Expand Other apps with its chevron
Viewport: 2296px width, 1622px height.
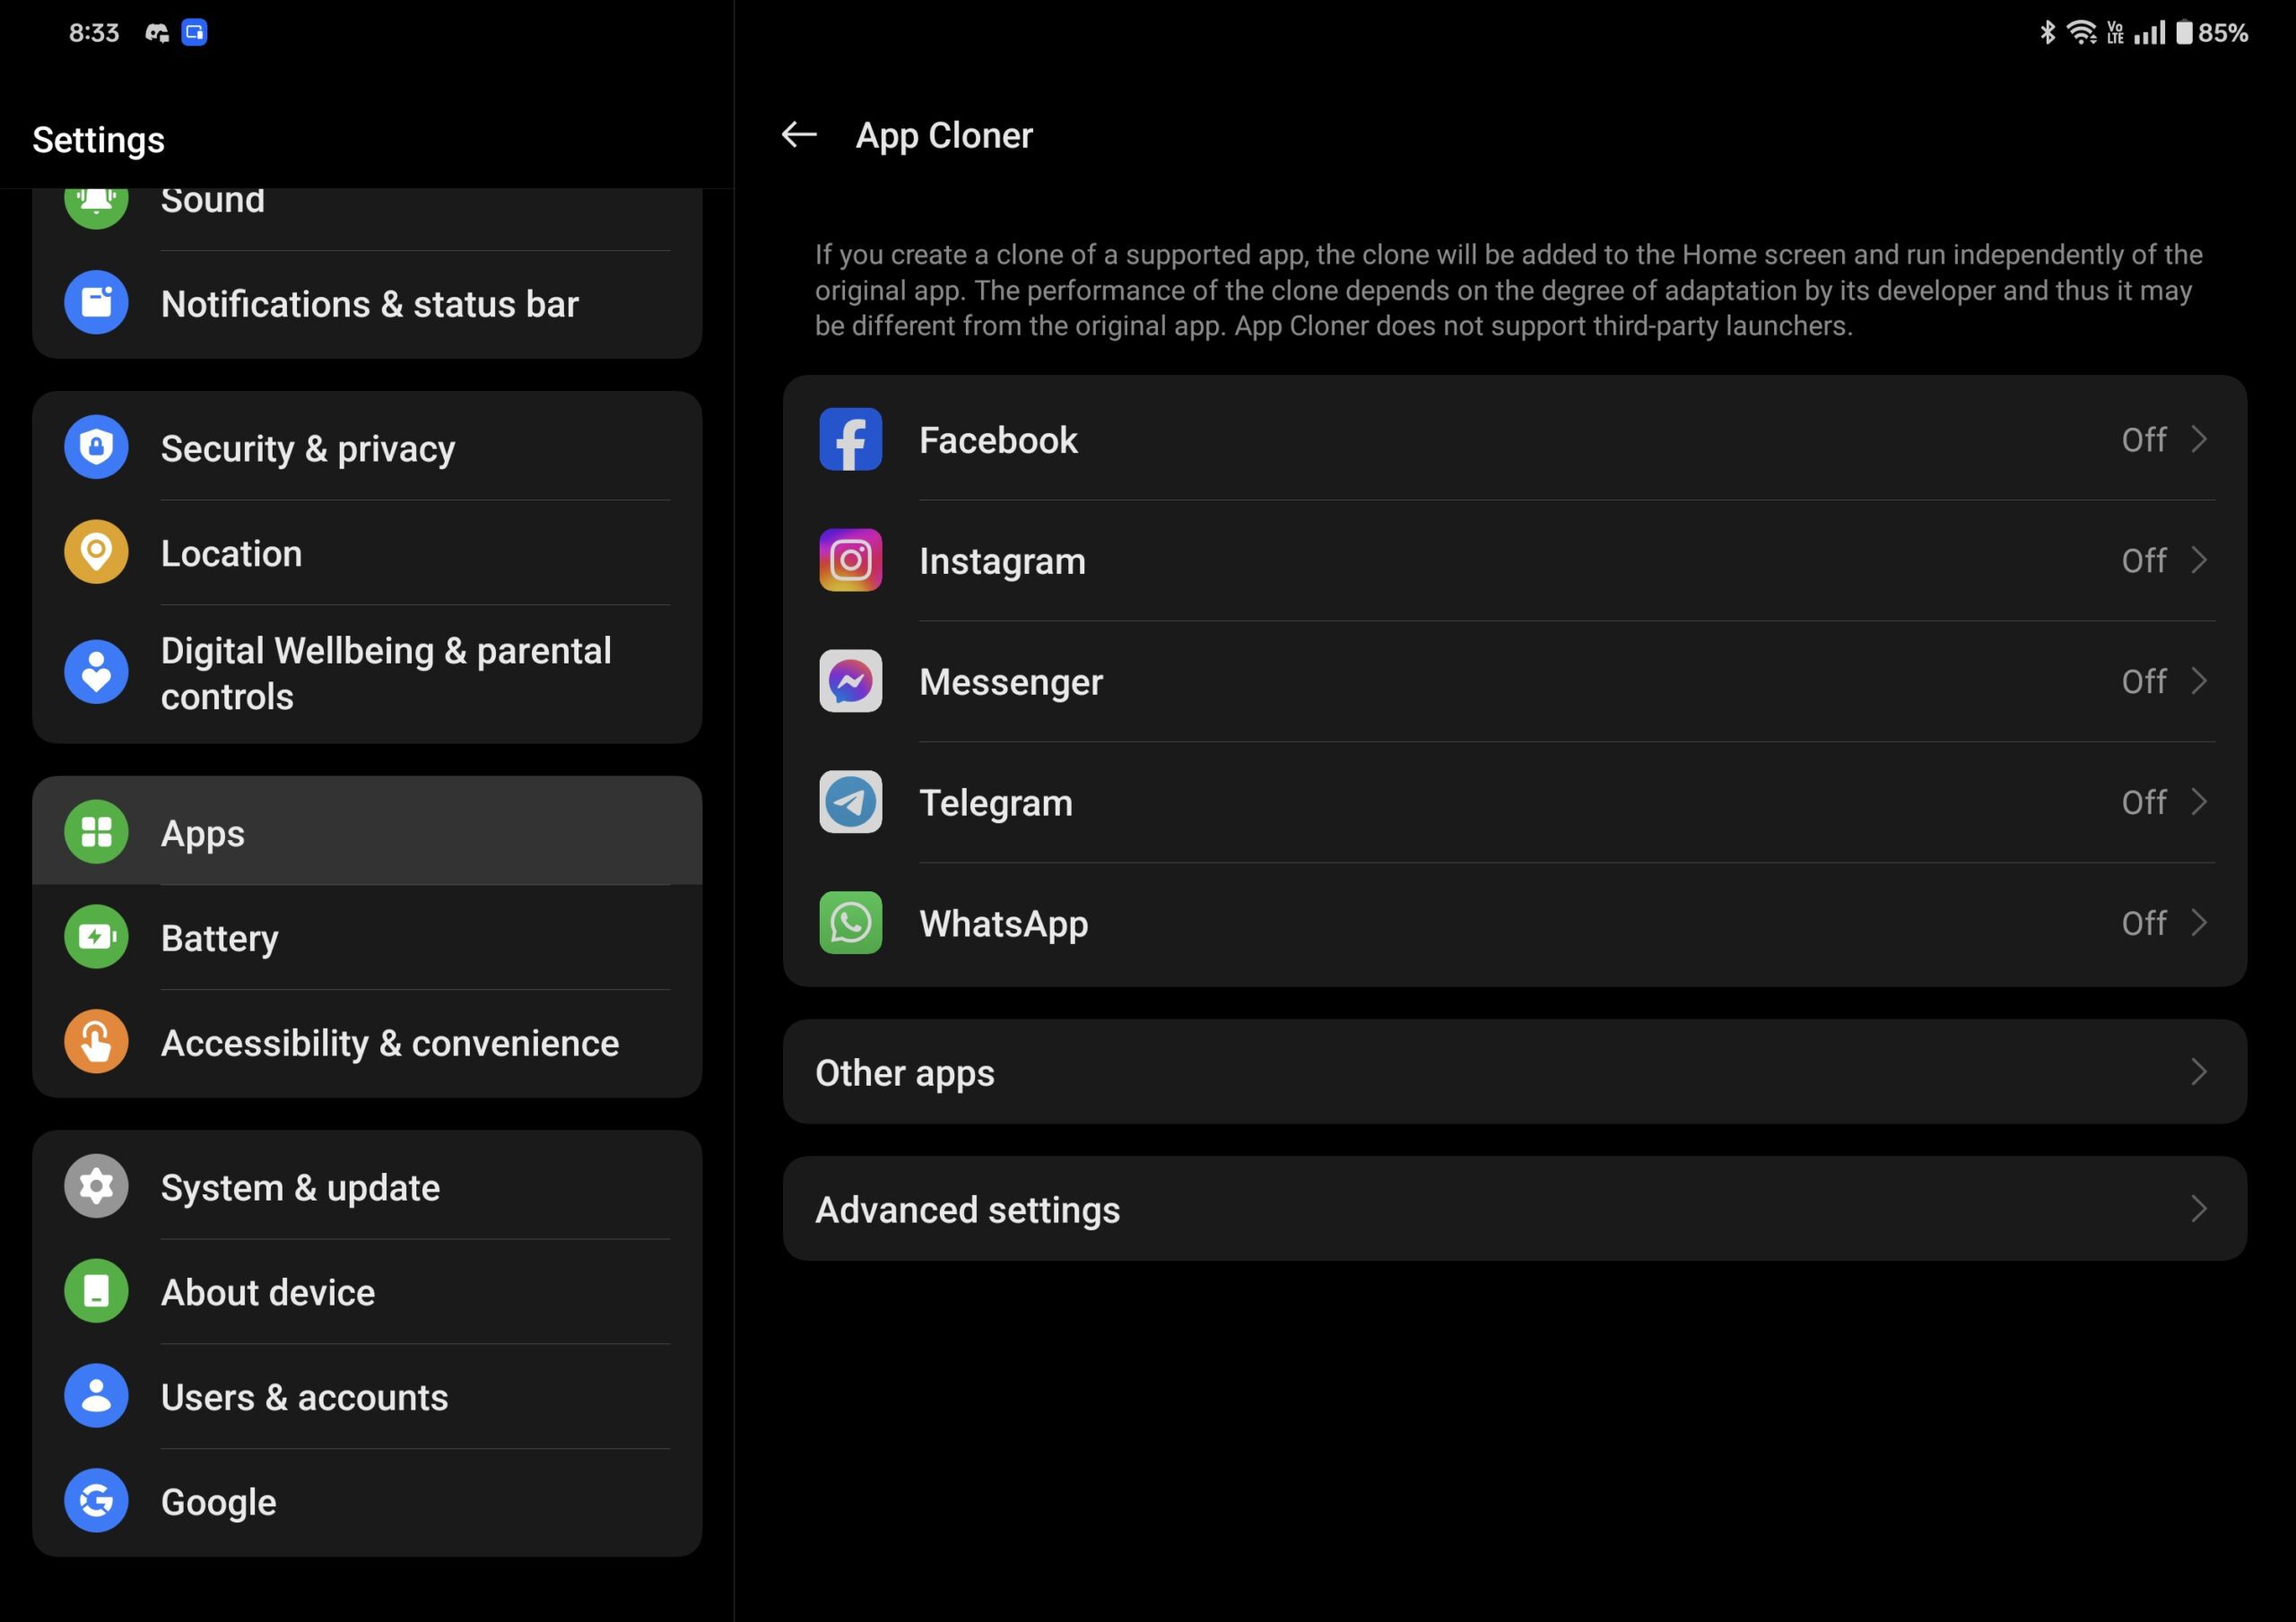(2198, 1072)
